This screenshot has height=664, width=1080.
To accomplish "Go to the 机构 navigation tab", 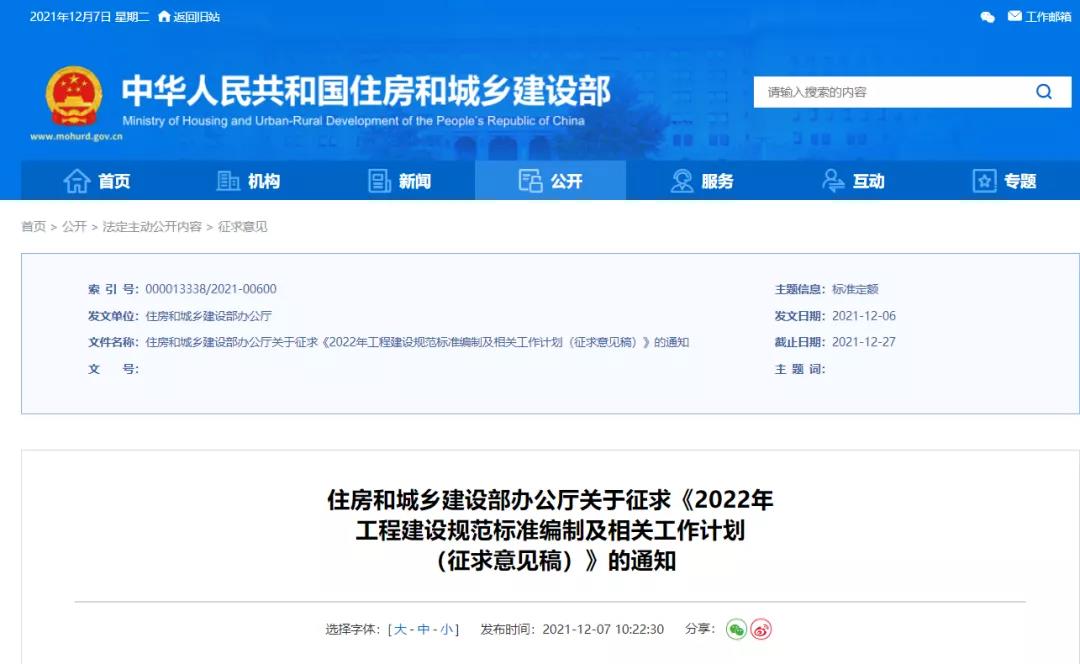I will pos(248,181).
